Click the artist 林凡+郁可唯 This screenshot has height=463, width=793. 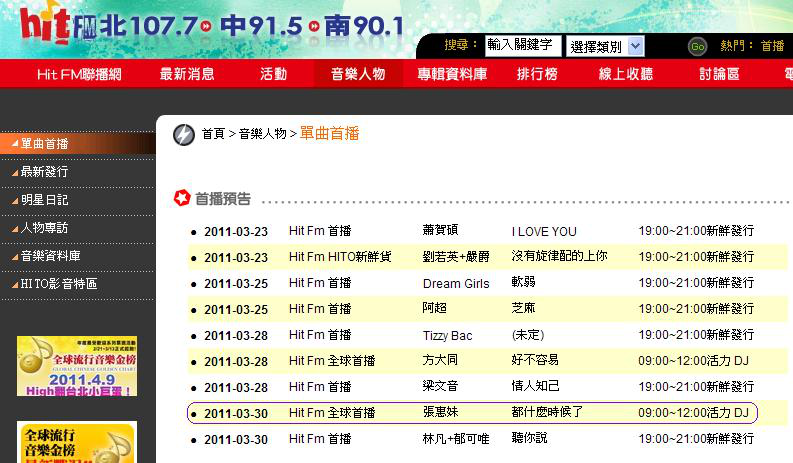pyautogui.click(x=456, y=439)
